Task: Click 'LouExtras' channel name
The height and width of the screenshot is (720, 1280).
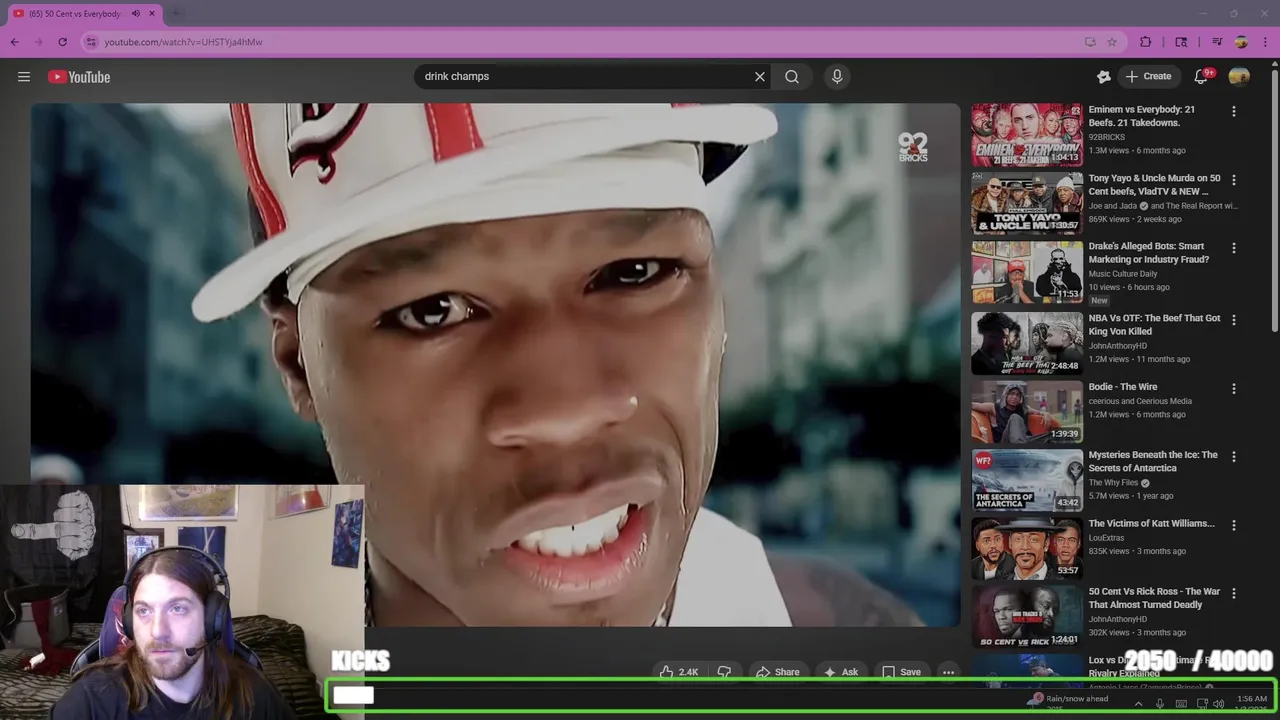Action: 1108,537
